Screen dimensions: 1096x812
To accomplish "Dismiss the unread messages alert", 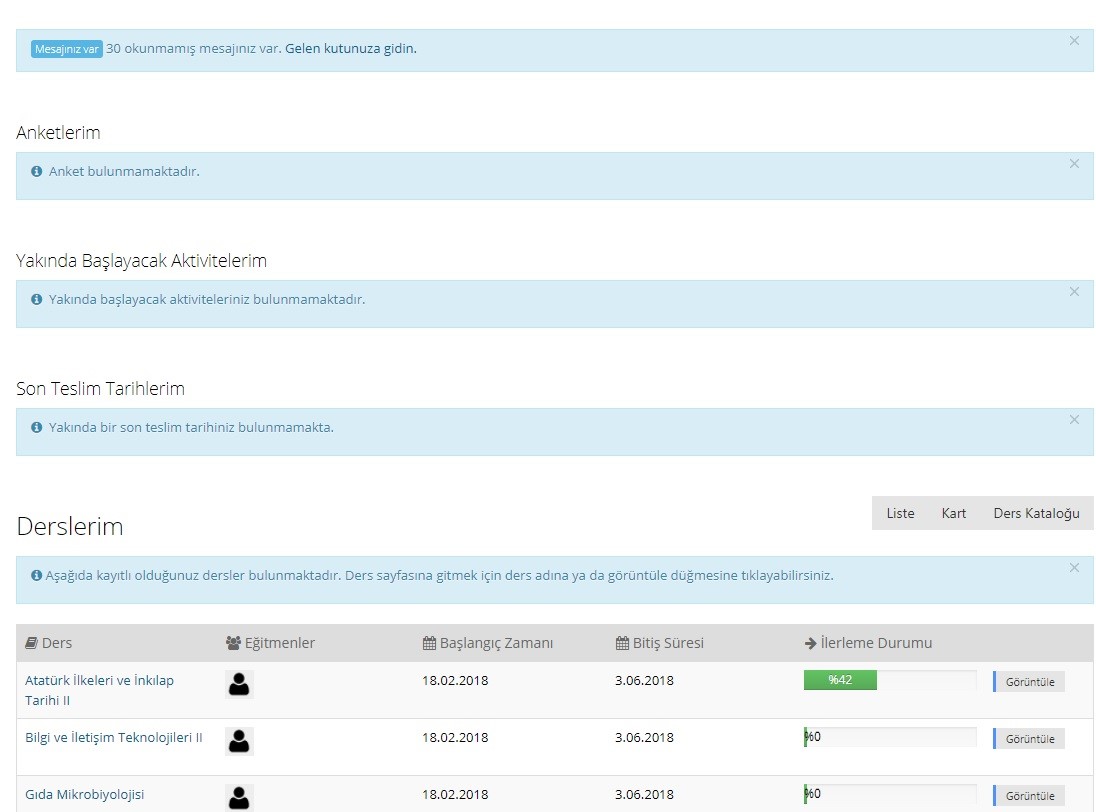I will pyautogui.click(x=1074, y=41).
